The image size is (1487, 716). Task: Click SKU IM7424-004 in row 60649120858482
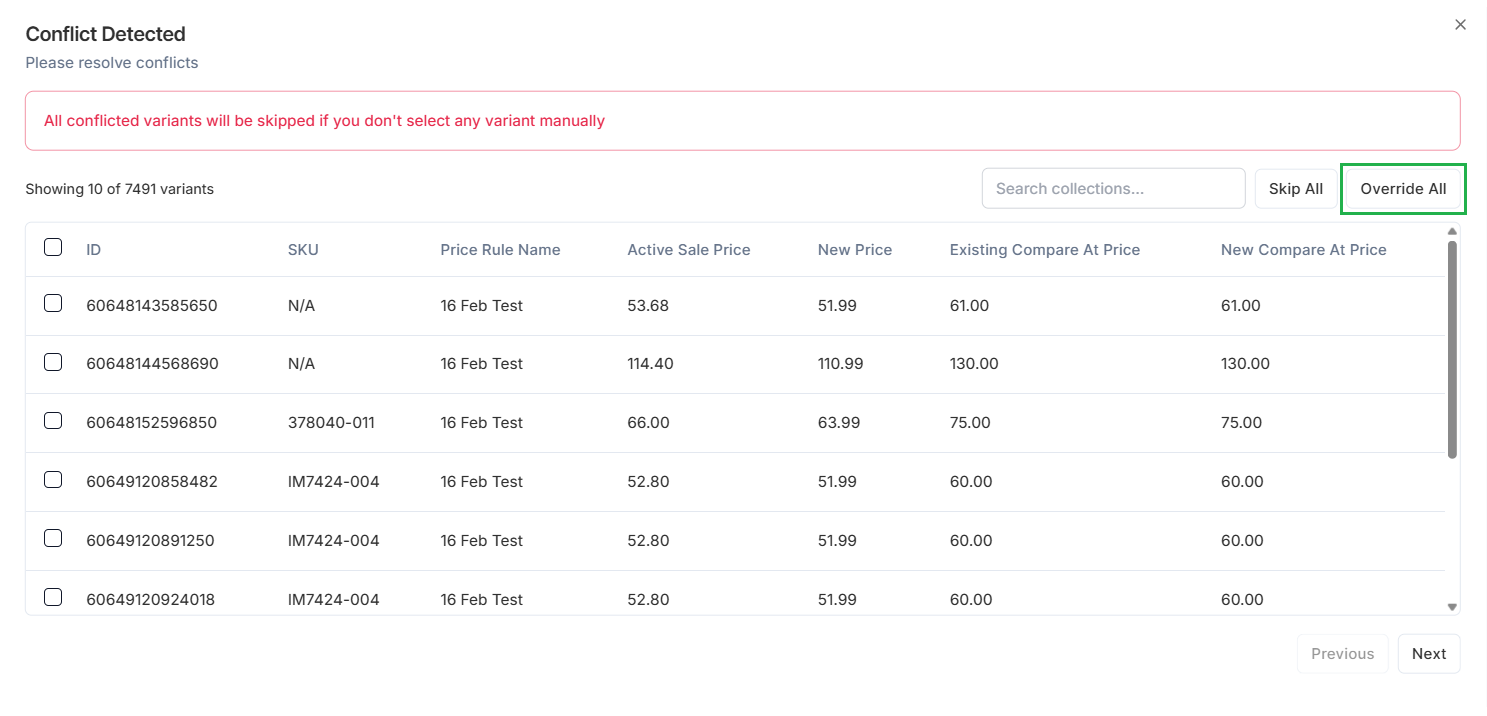(334, 482)
